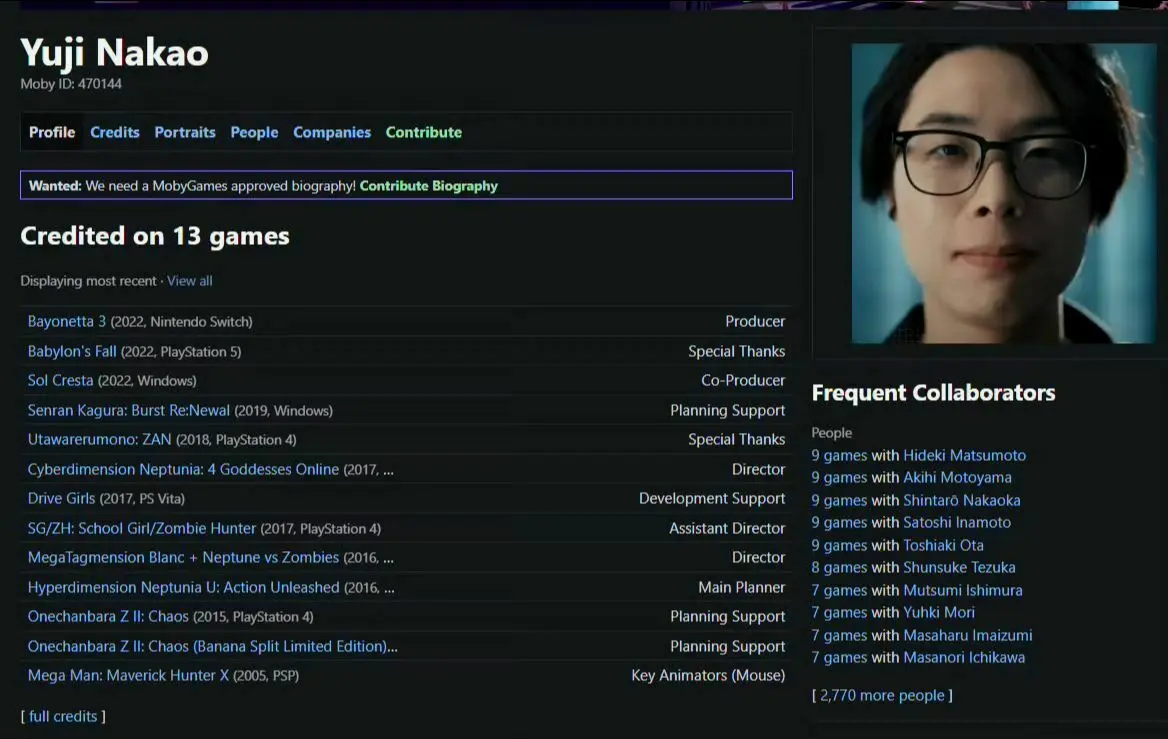The image size is (1168, 739).
Task: Click the Yuji Nakao page heading
Action: pyautogui.click(x=115, y=53)
